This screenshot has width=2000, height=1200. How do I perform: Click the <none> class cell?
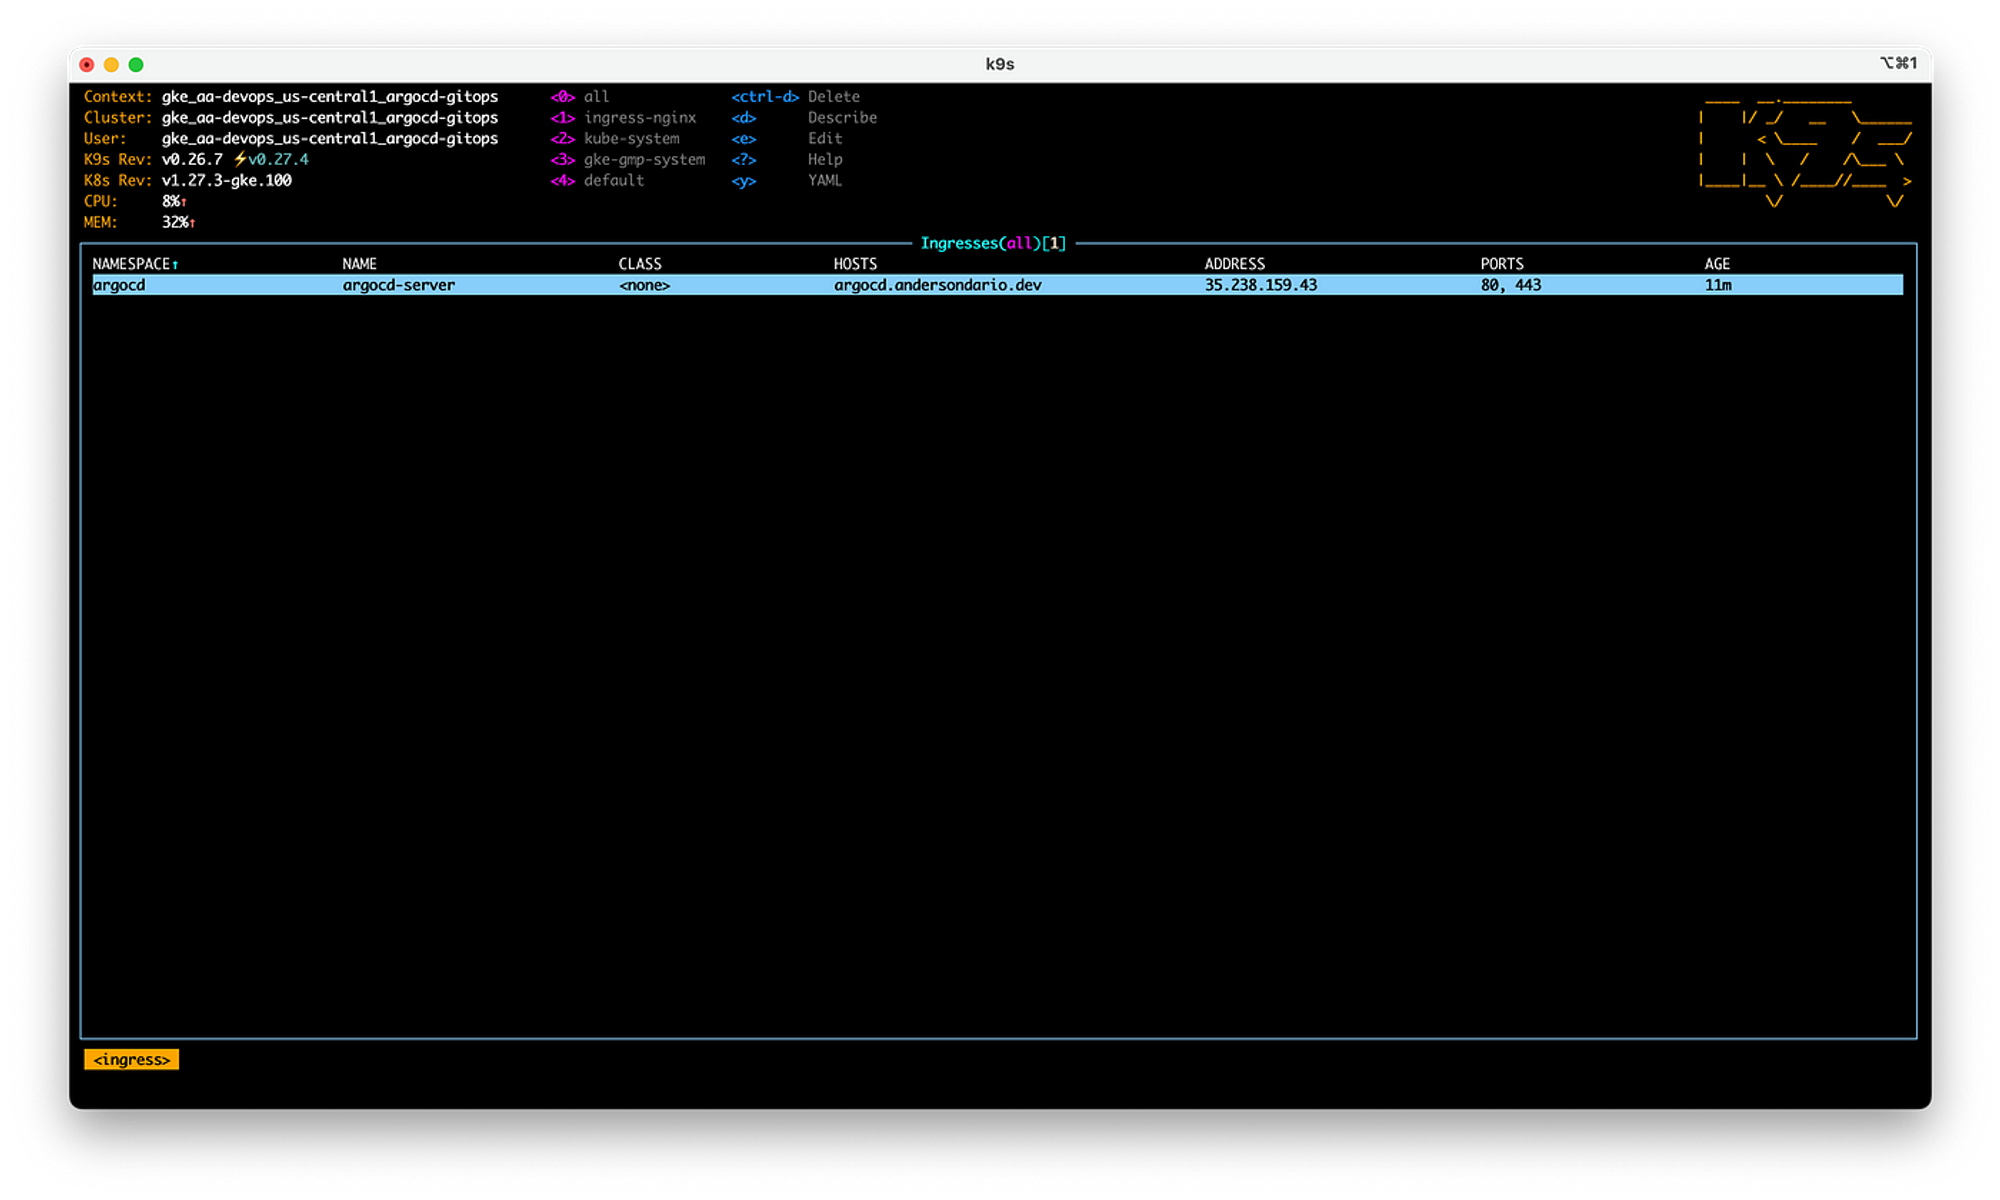pyautogui.click(x=644, y=285)
